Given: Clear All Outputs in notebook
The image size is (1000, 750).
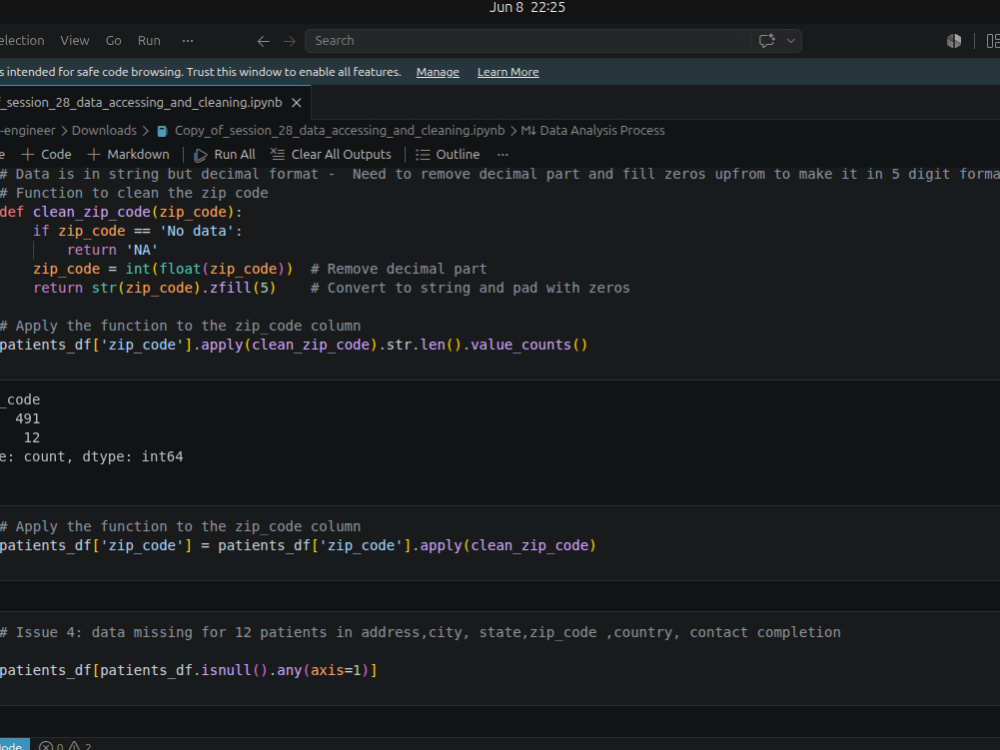Looking at the screenshot, I should 331,154.
